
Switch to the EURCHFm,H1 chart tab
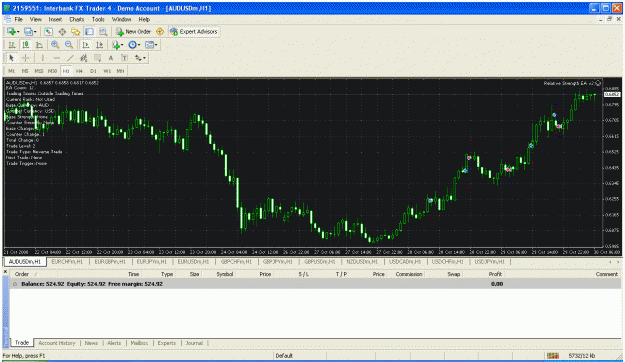click(67, 262)
